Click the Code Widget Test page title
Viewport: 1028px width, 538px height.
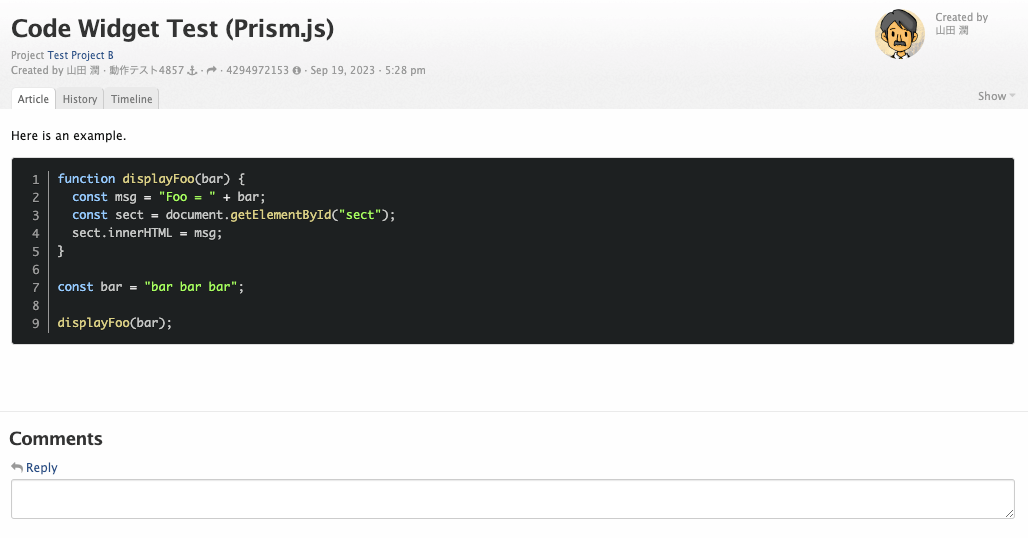pyautogui.click(x=172, y=28)
